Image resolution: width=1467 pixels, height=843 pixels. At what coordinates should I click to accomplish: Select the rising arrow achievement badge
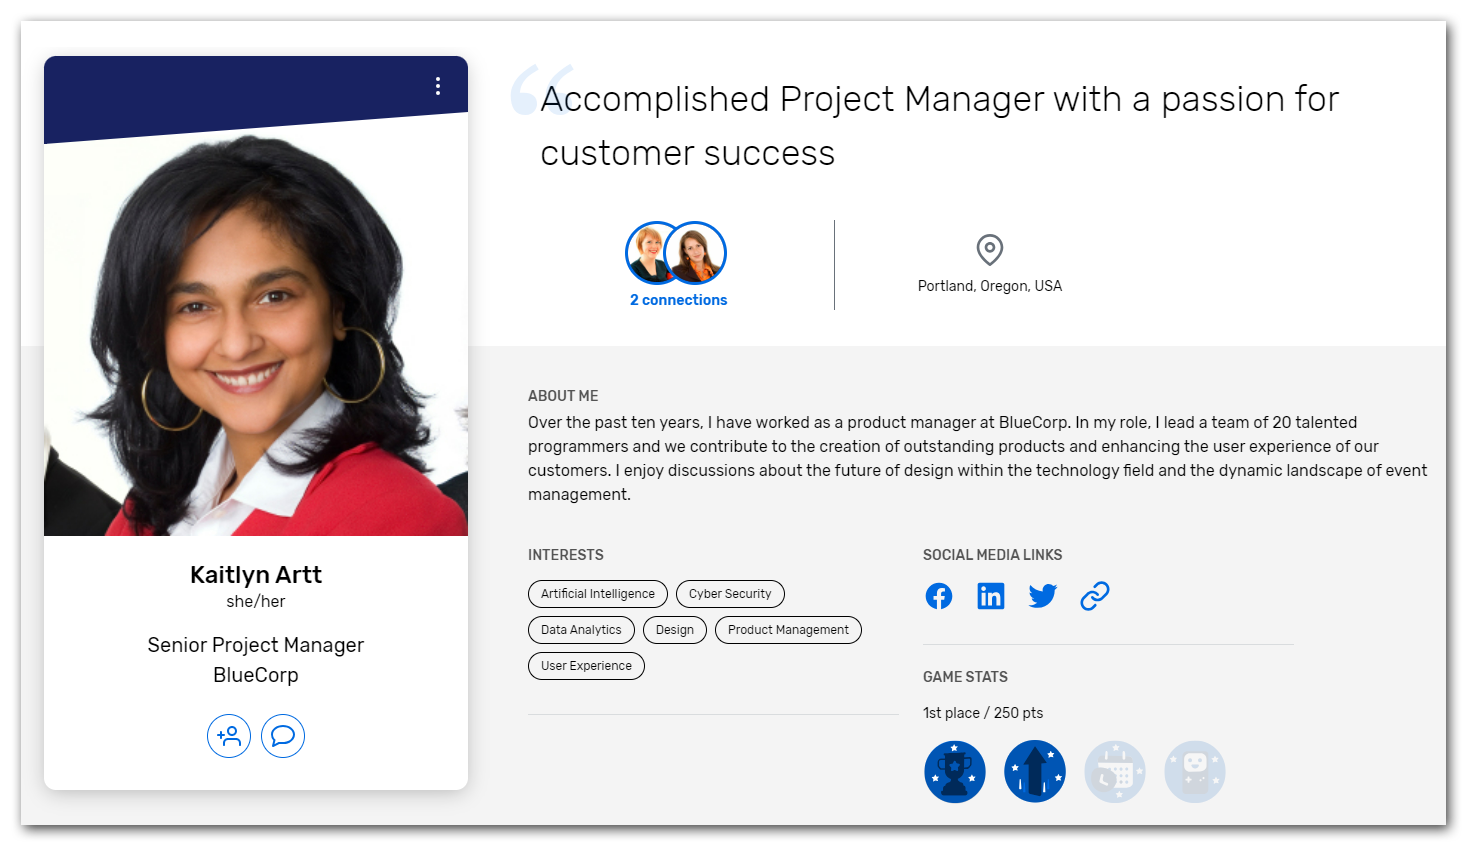(1034, 770)
